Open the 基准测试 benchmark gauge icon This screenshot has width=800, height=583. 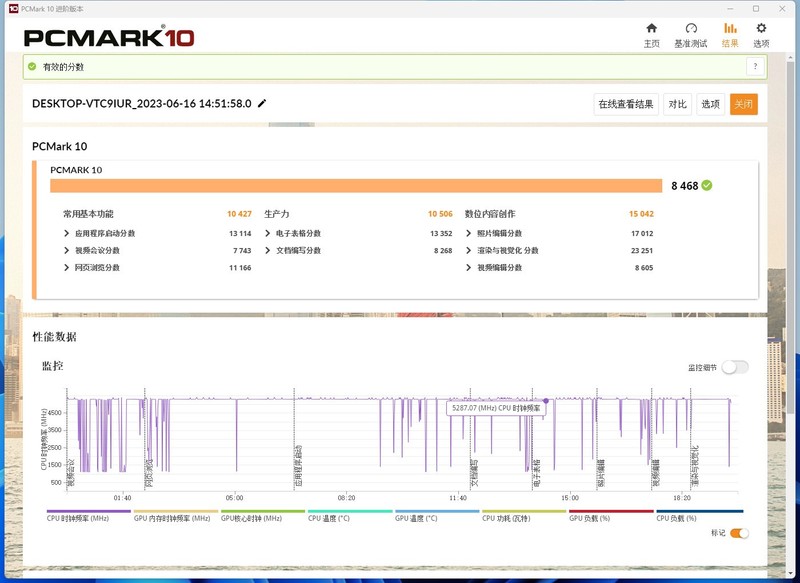click(690, 29)
